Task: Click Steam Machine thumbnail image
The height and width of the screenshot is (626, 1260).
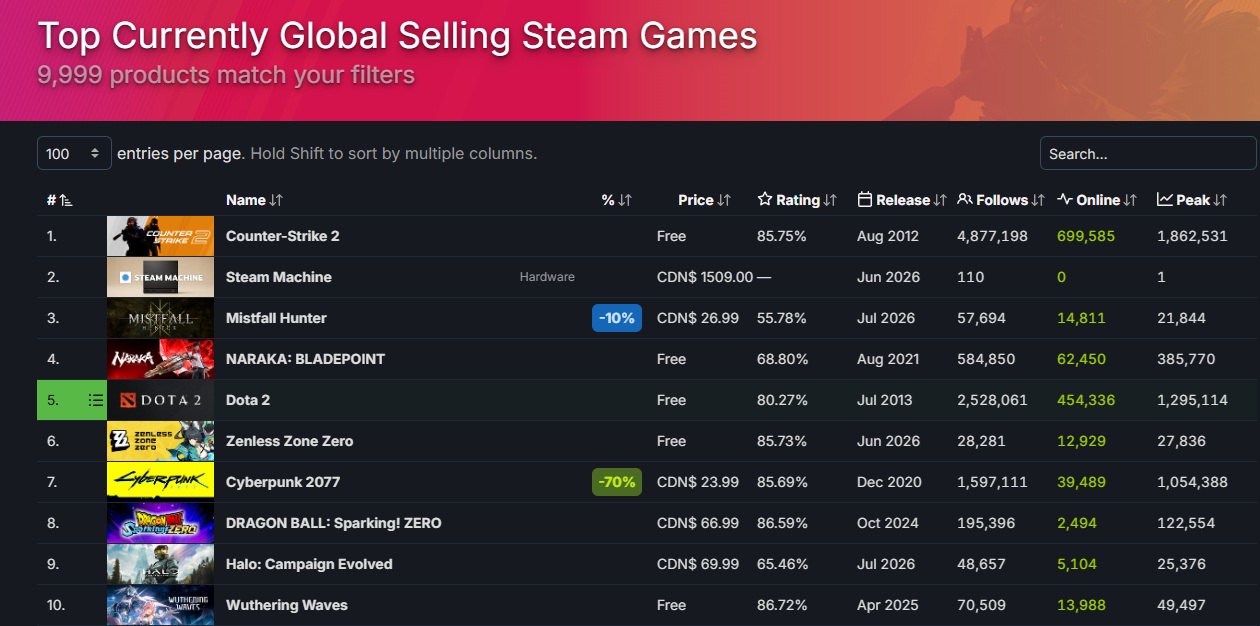Action: pos(160,277)
